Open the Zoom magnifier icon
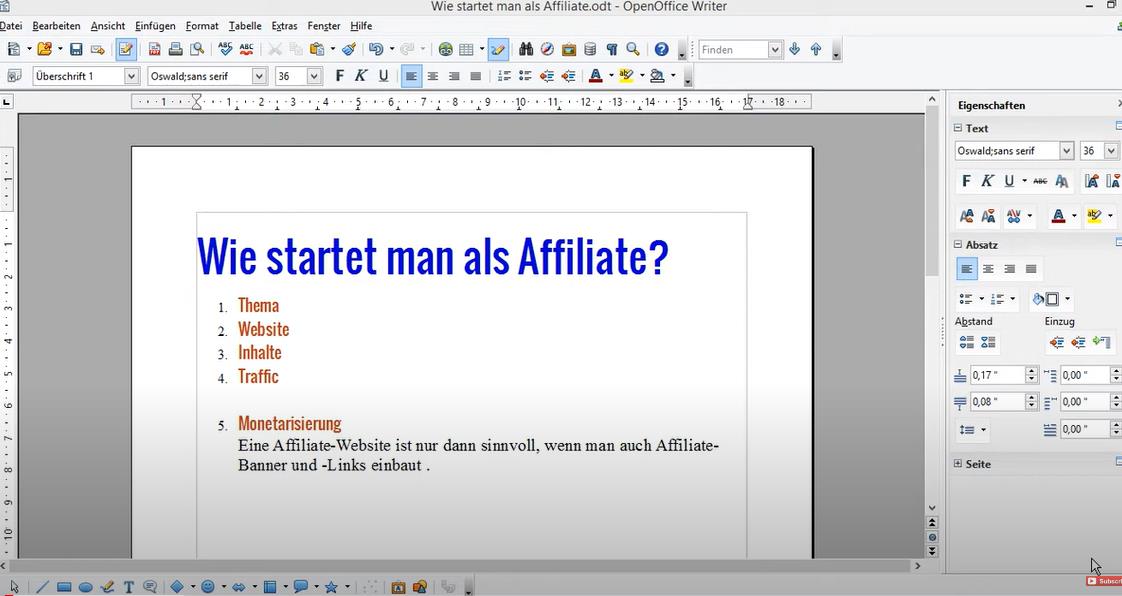 click(633, 49)
